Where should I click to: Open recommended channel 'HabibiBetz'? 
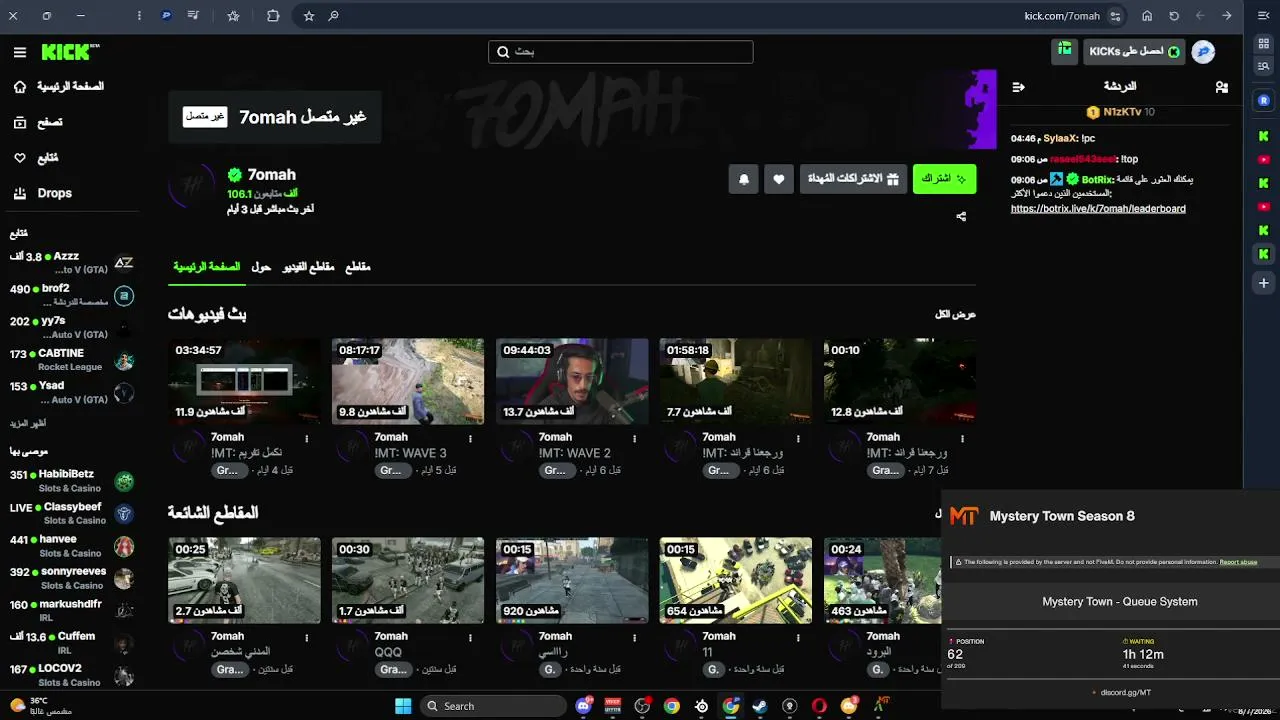[x=72, y=482]
